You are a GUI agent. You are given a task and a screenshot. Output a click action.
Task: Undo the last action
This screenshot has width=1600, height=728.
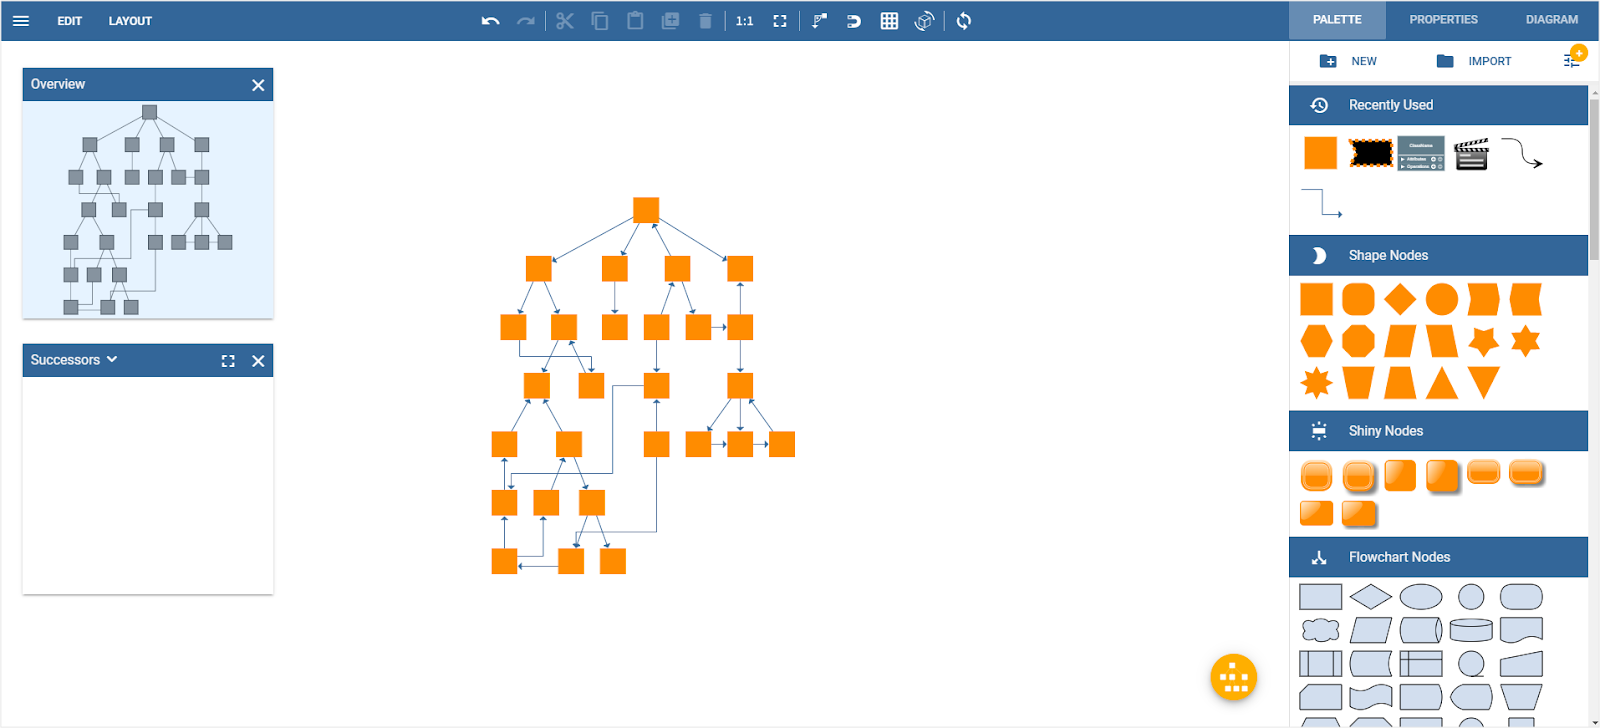[490, 20]
